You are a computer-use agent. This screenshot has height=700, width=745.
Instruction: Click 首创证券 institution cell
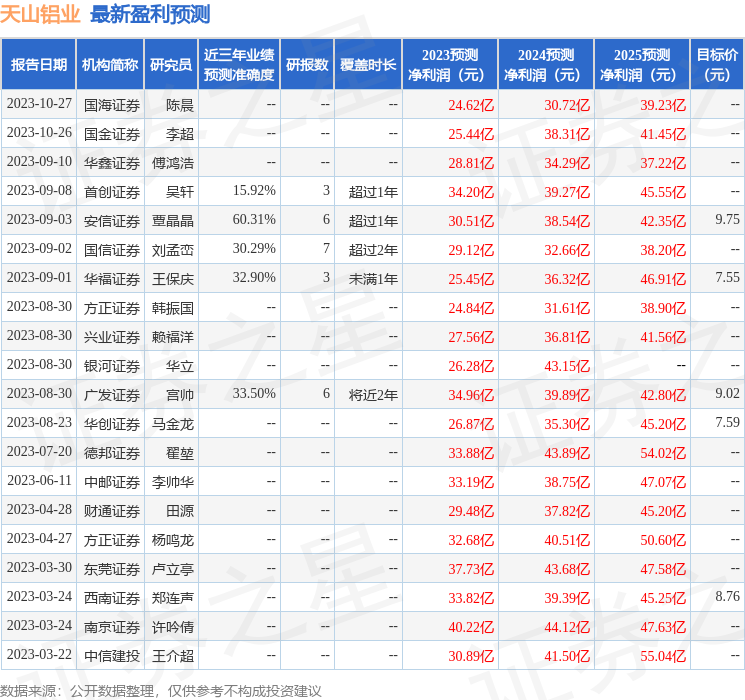[x=112, y=192]
